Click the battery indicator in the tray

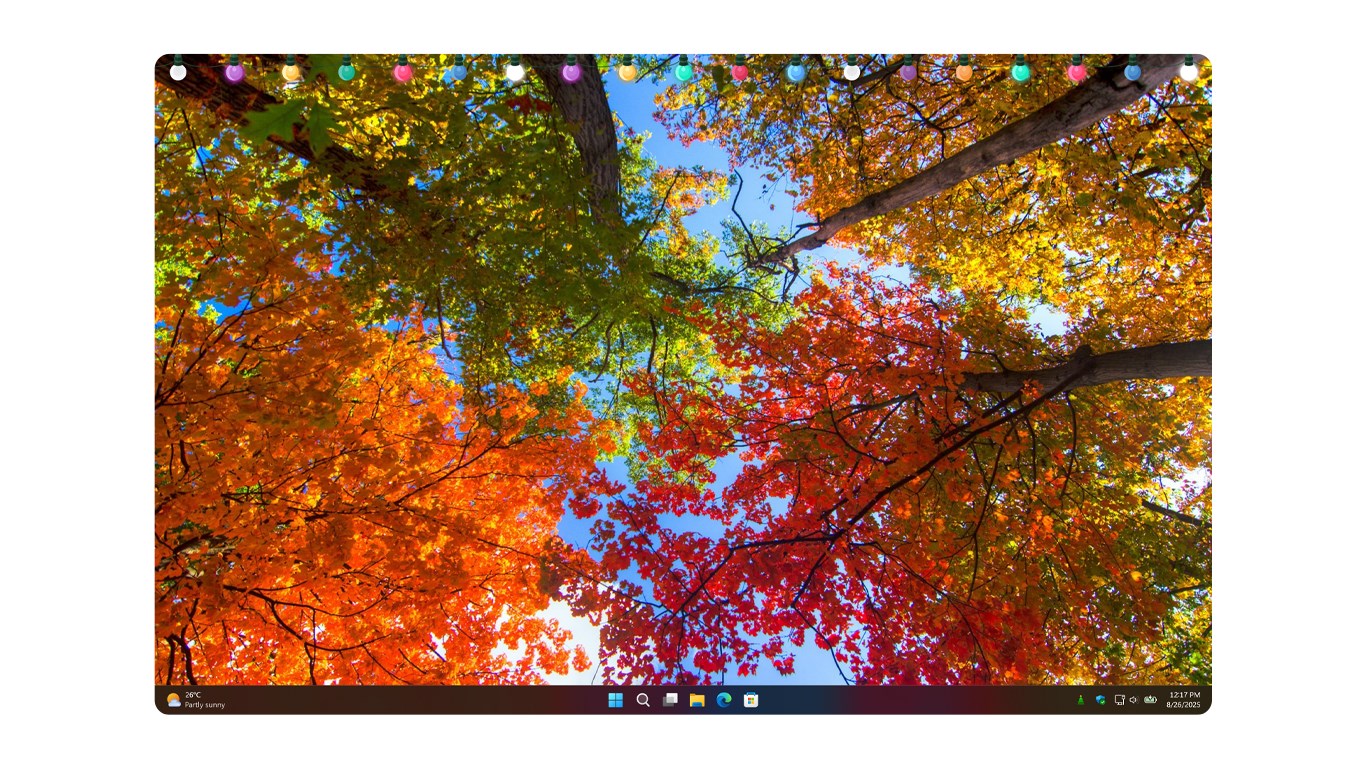1150,700
